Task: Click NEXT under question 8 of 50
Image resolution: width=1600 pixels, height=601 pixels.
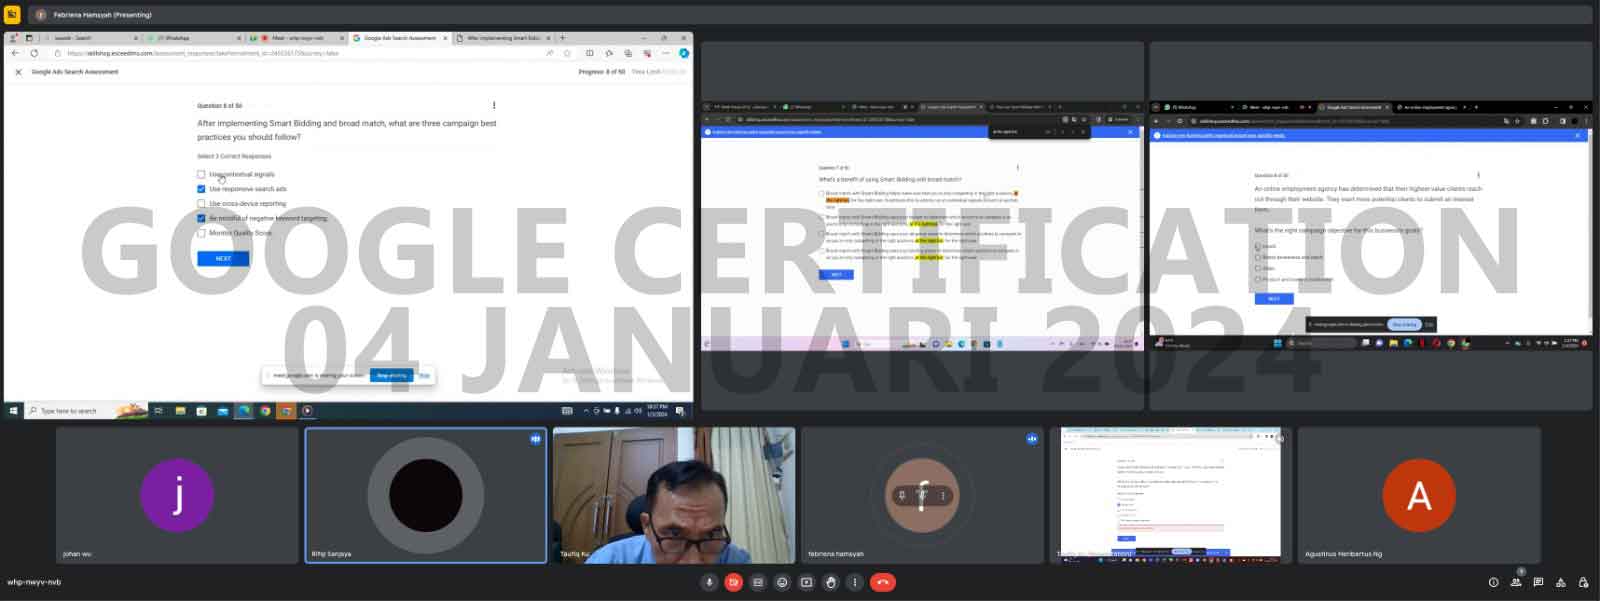Action: point(223,258)
